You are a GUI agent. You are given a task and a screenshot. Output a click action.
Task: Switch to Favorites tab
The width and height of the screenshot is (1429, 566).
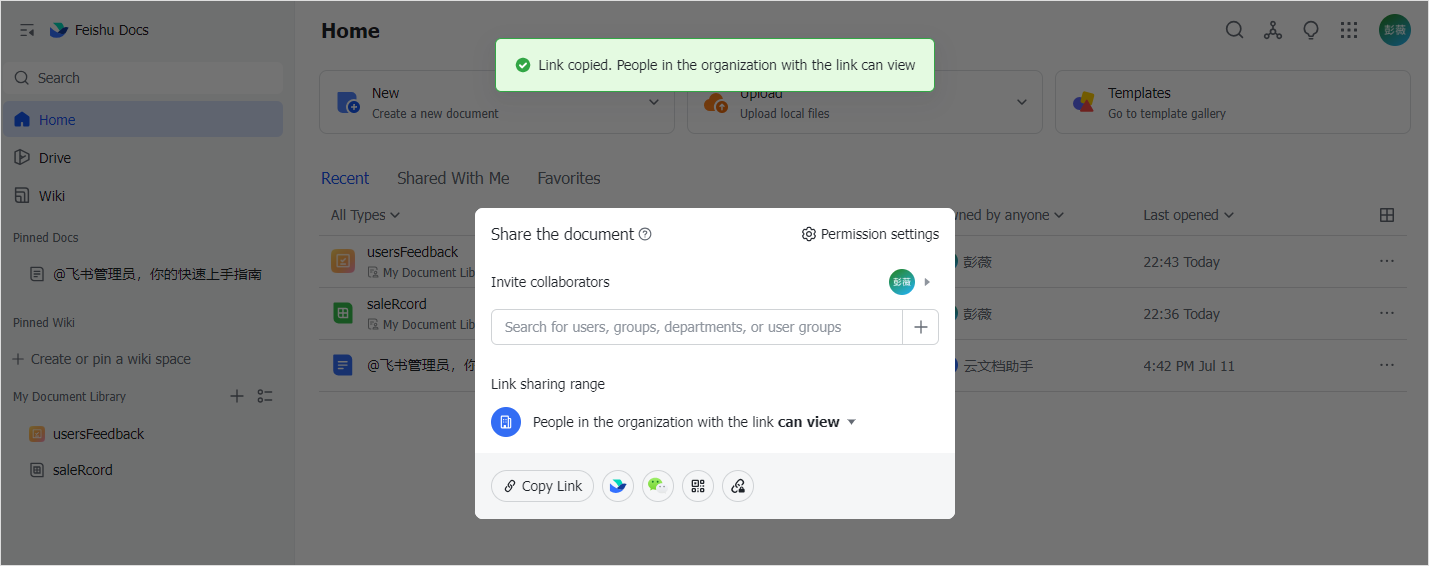pyautogui.click(x=569, y=178)
